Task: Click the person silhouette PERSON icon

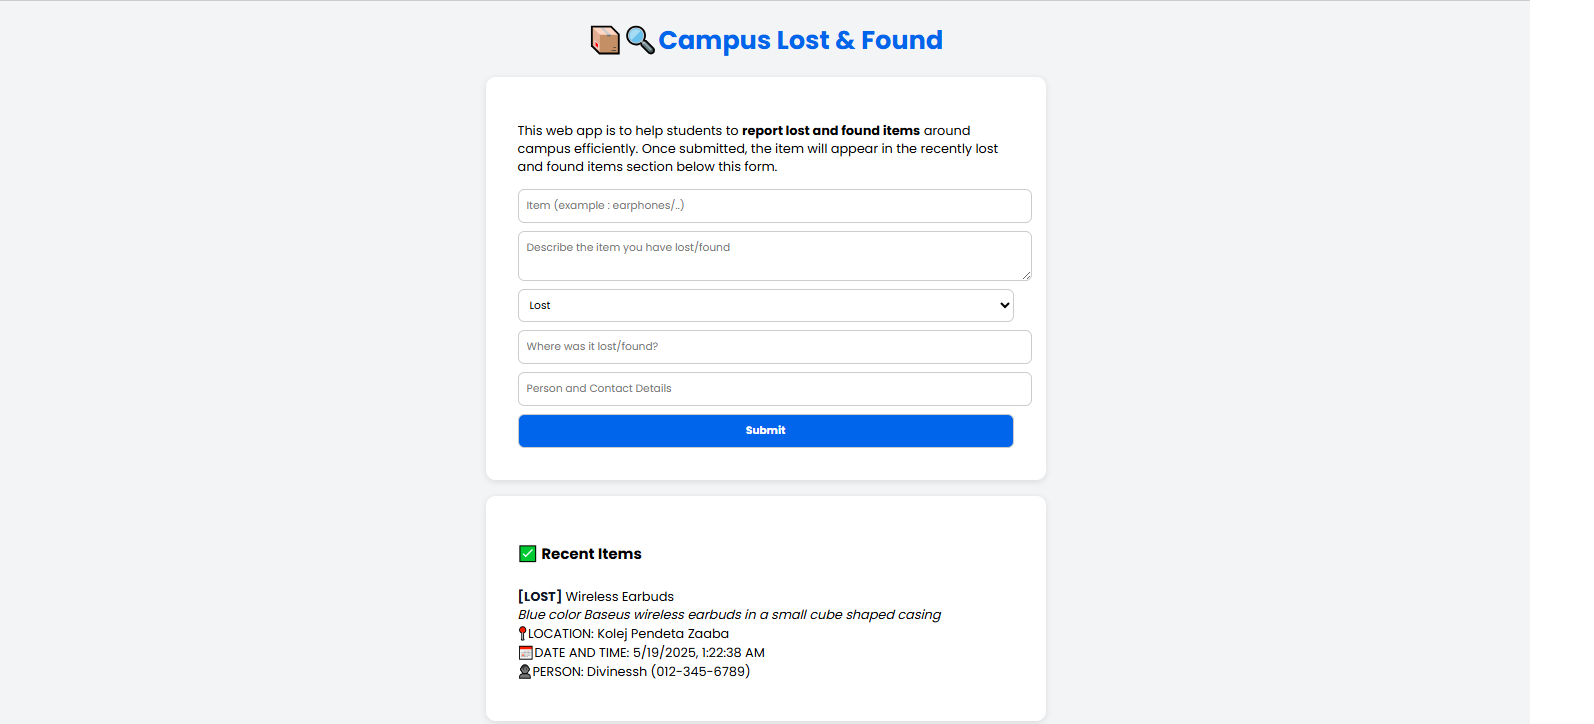Action: (x=525, y=672)
